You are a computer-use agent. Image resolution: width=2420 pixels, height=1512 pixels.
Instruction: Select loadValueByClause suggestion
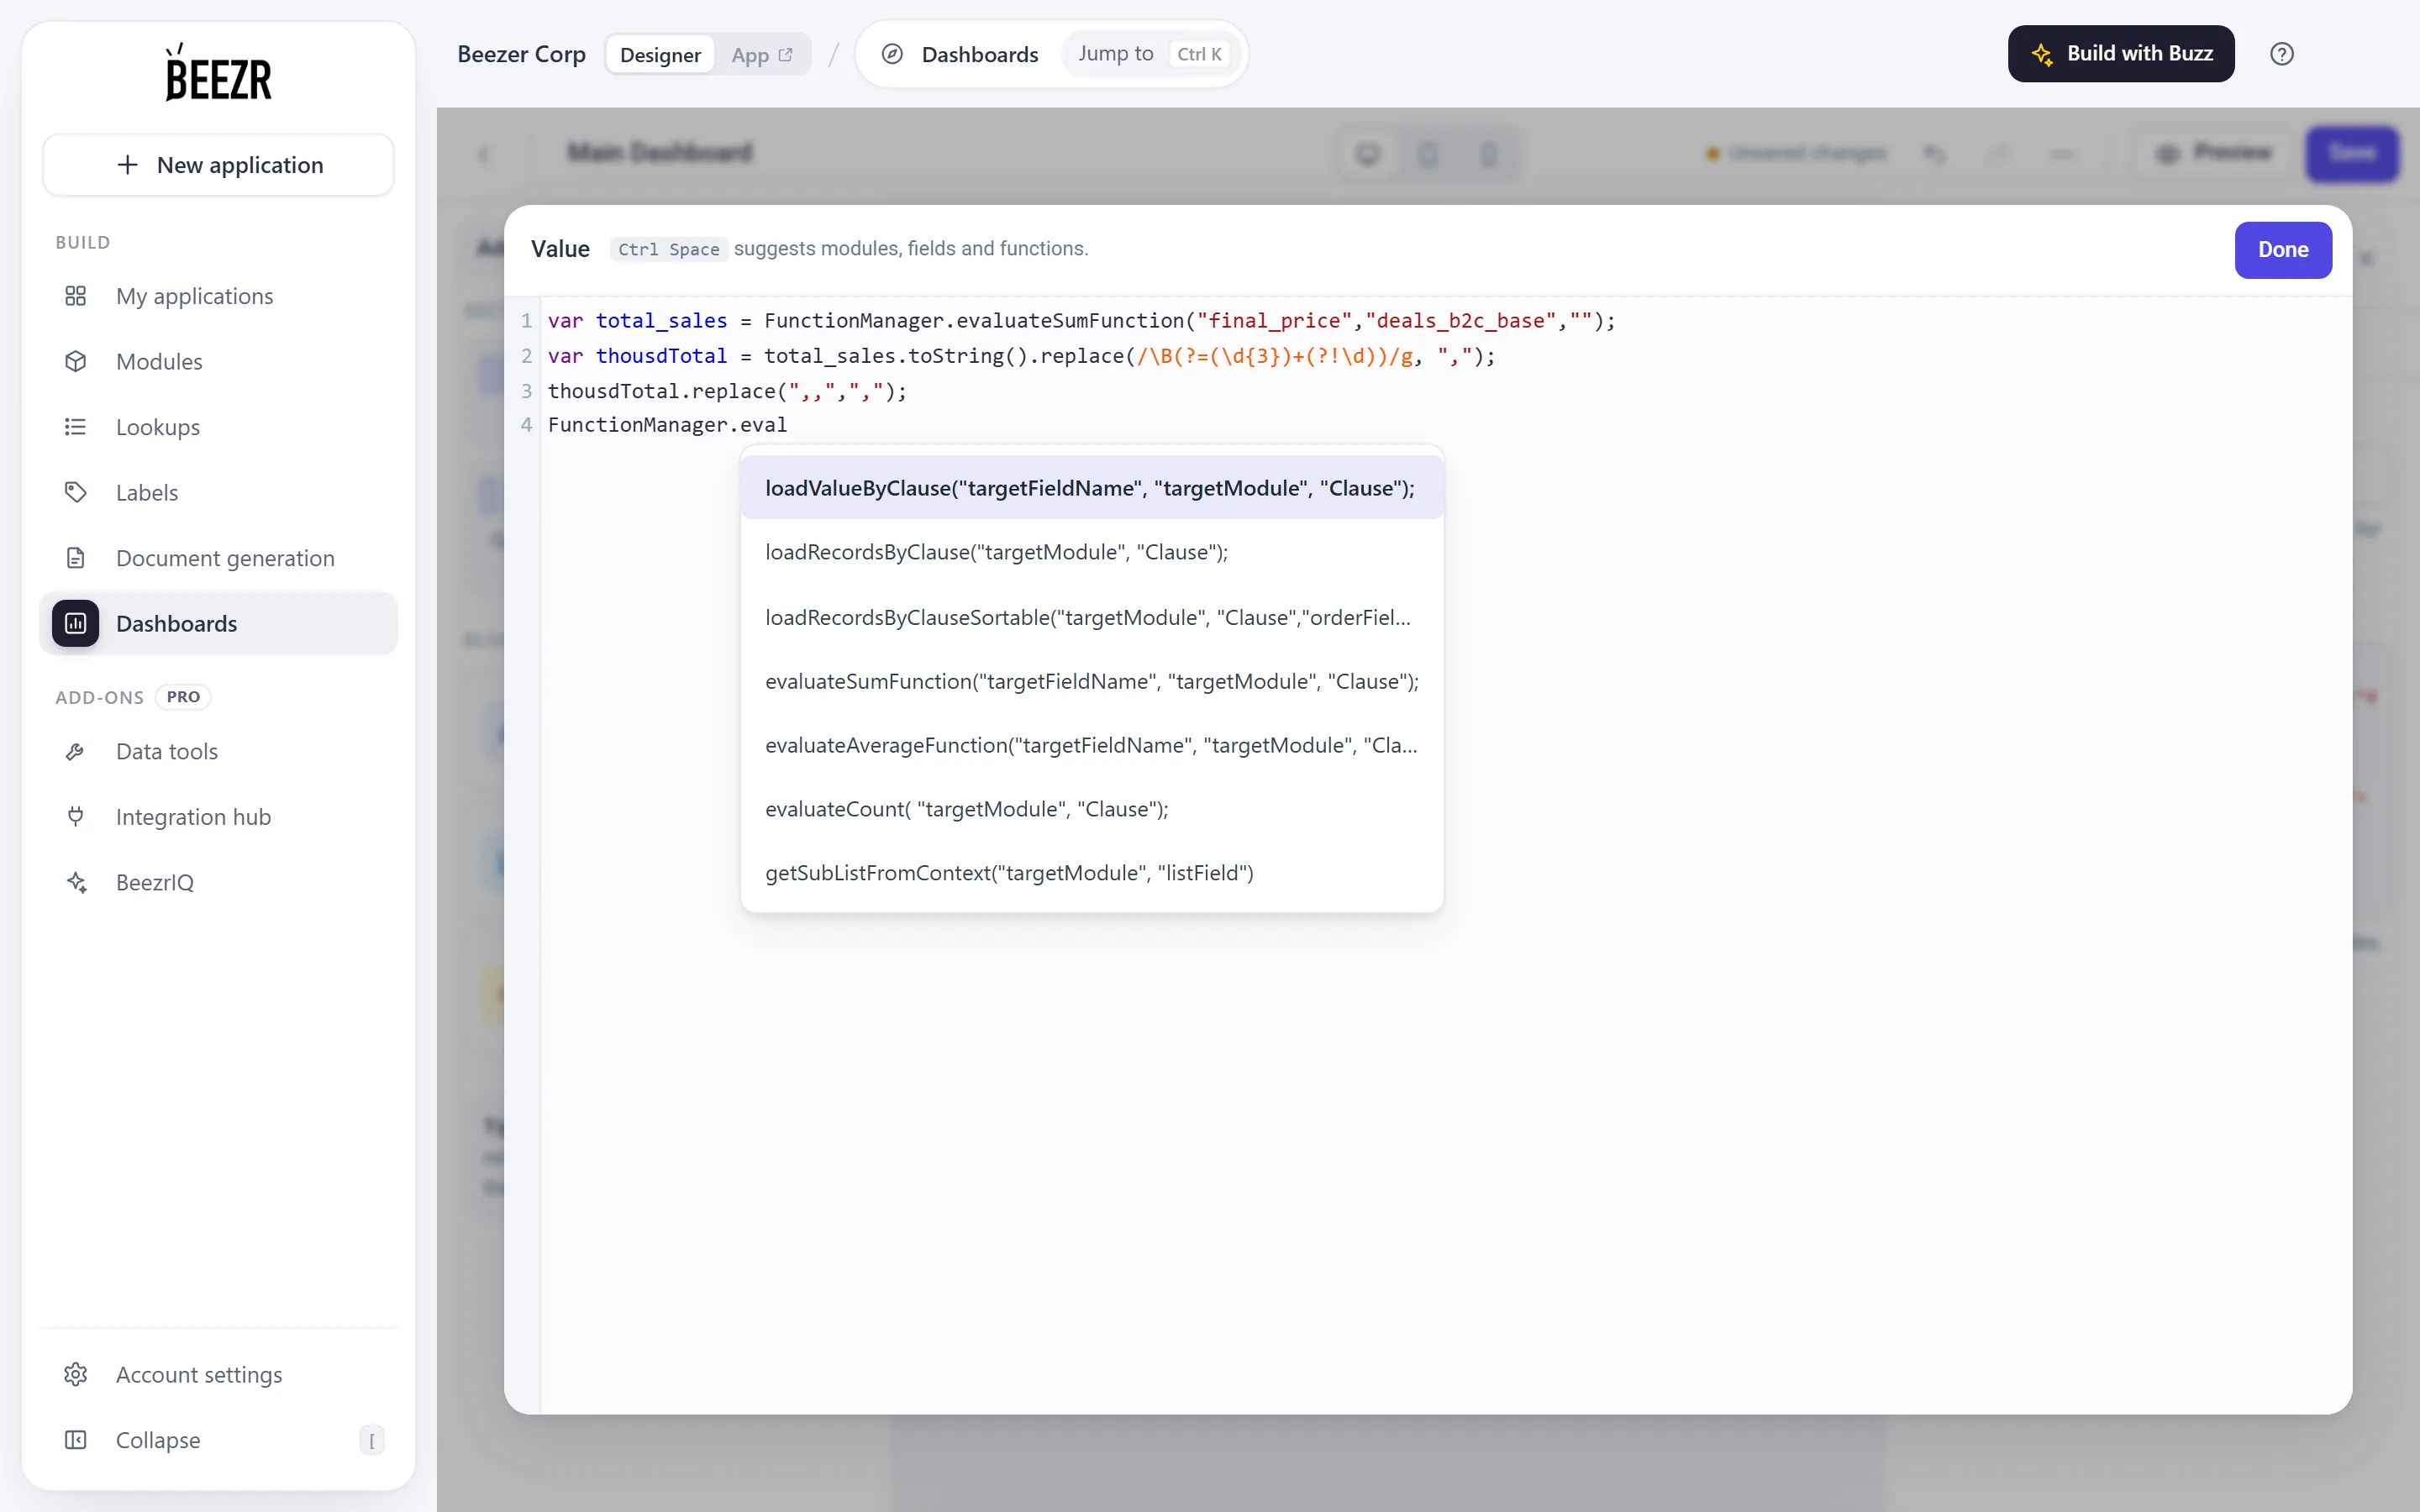click(x=1091, y=488)
